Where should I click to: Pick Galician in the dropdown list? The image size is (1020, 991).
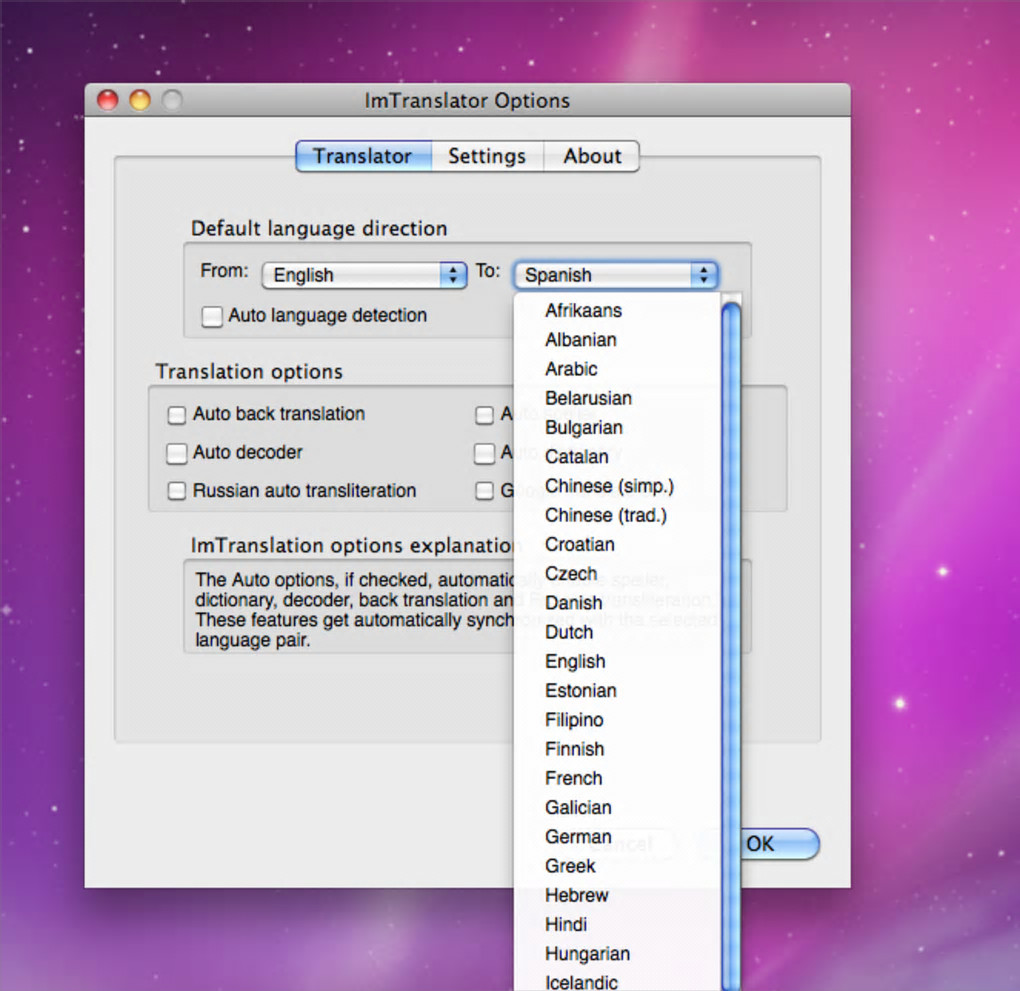pyautogui.click(x=618, y=808)
